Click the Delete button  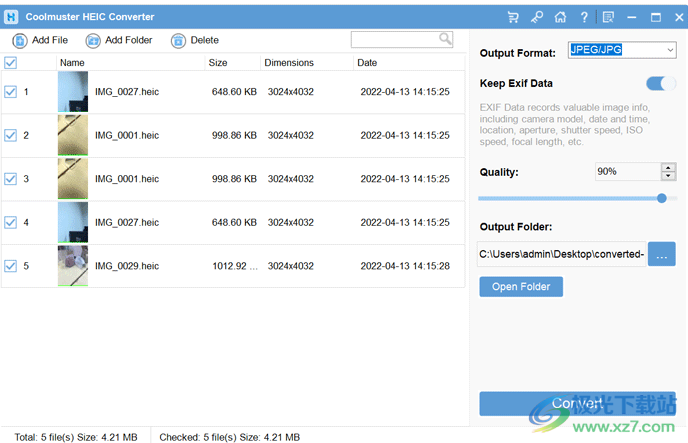(195, 40)
